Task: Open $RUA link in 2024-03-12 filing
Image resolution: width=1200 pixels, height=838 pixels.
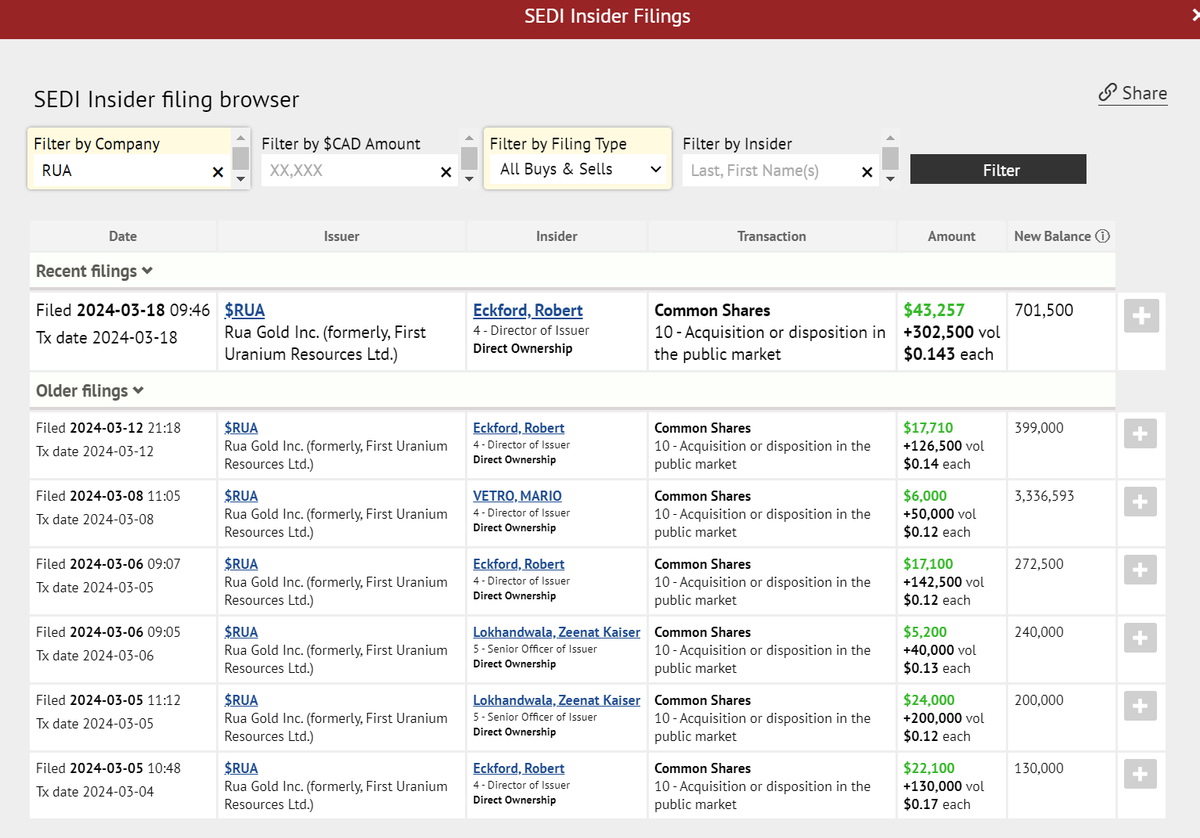Action: (x=241, y=428)
